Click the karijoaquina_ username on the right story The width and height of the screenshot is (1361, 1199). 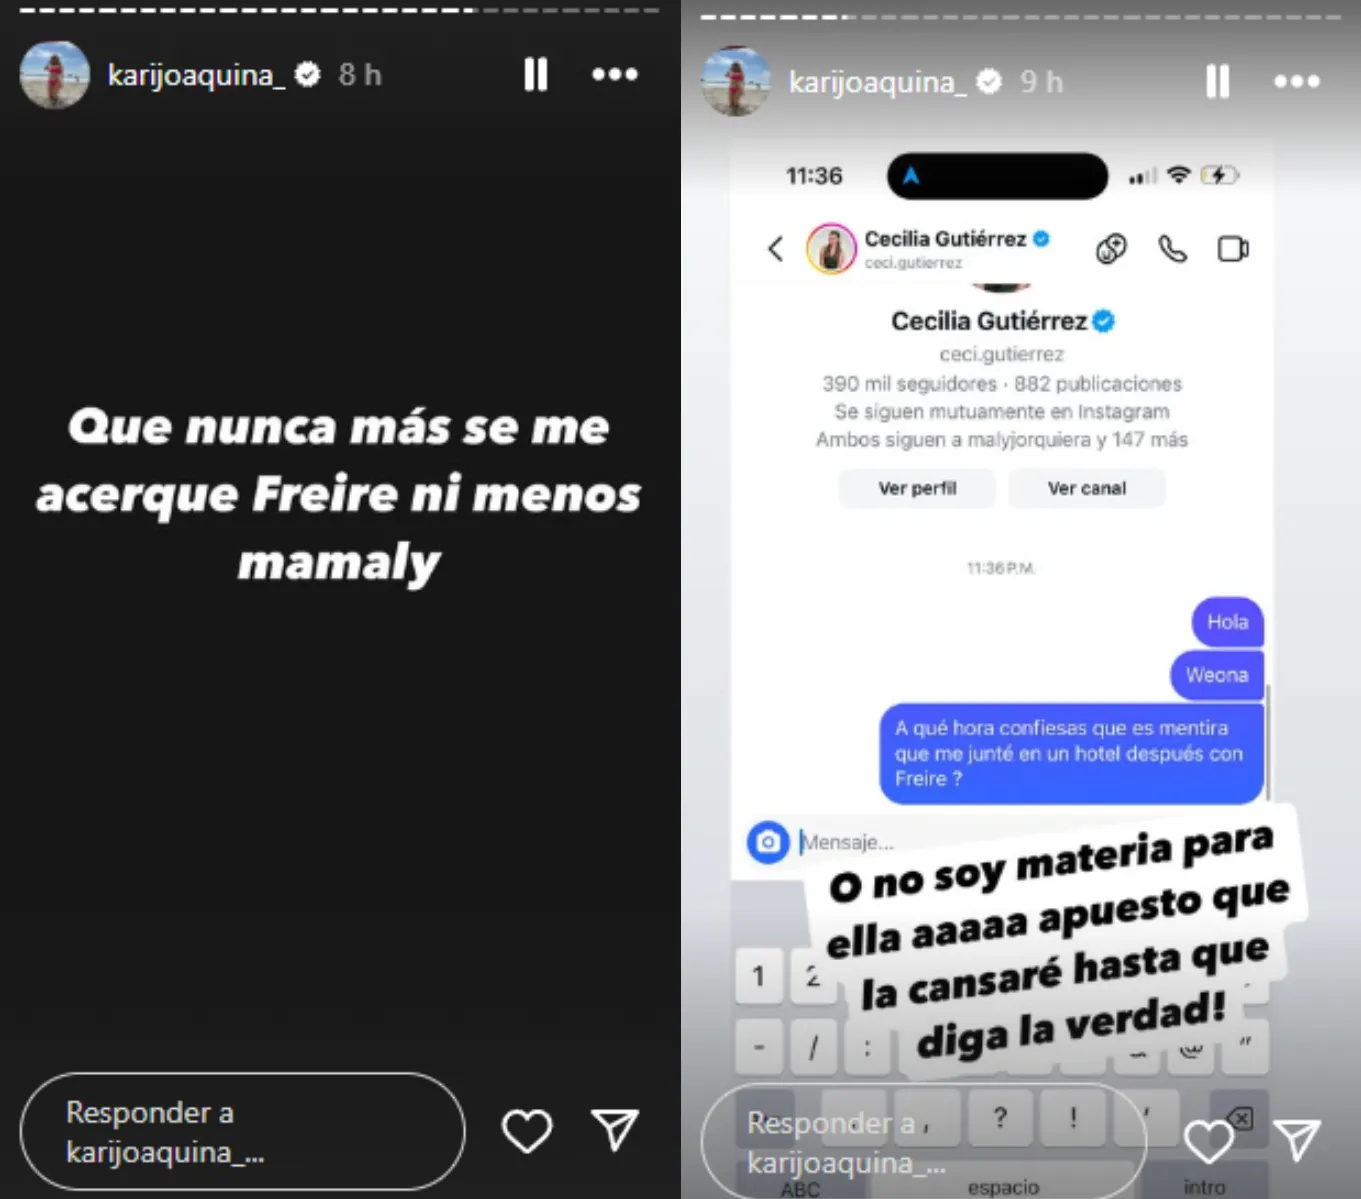(x=877, y=82)
